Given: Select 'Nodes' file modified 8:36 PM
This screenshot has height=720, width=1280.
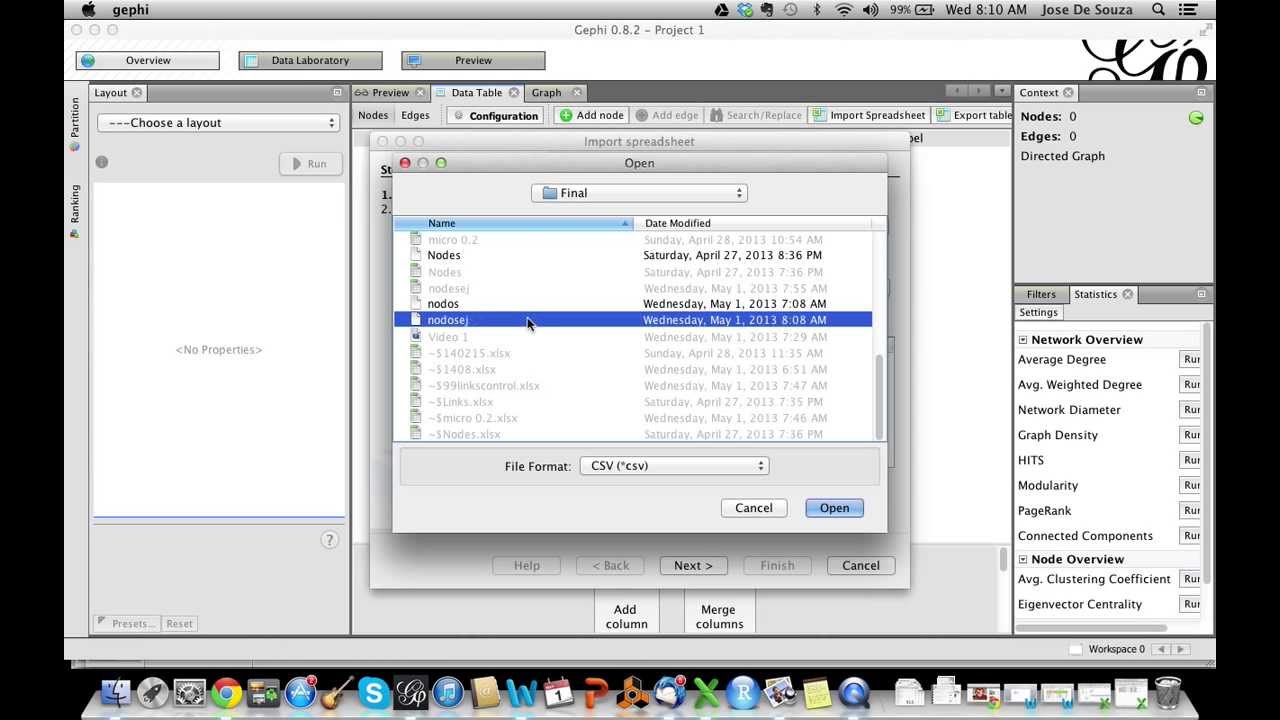Looking at the screenshot, I should 633,255.
